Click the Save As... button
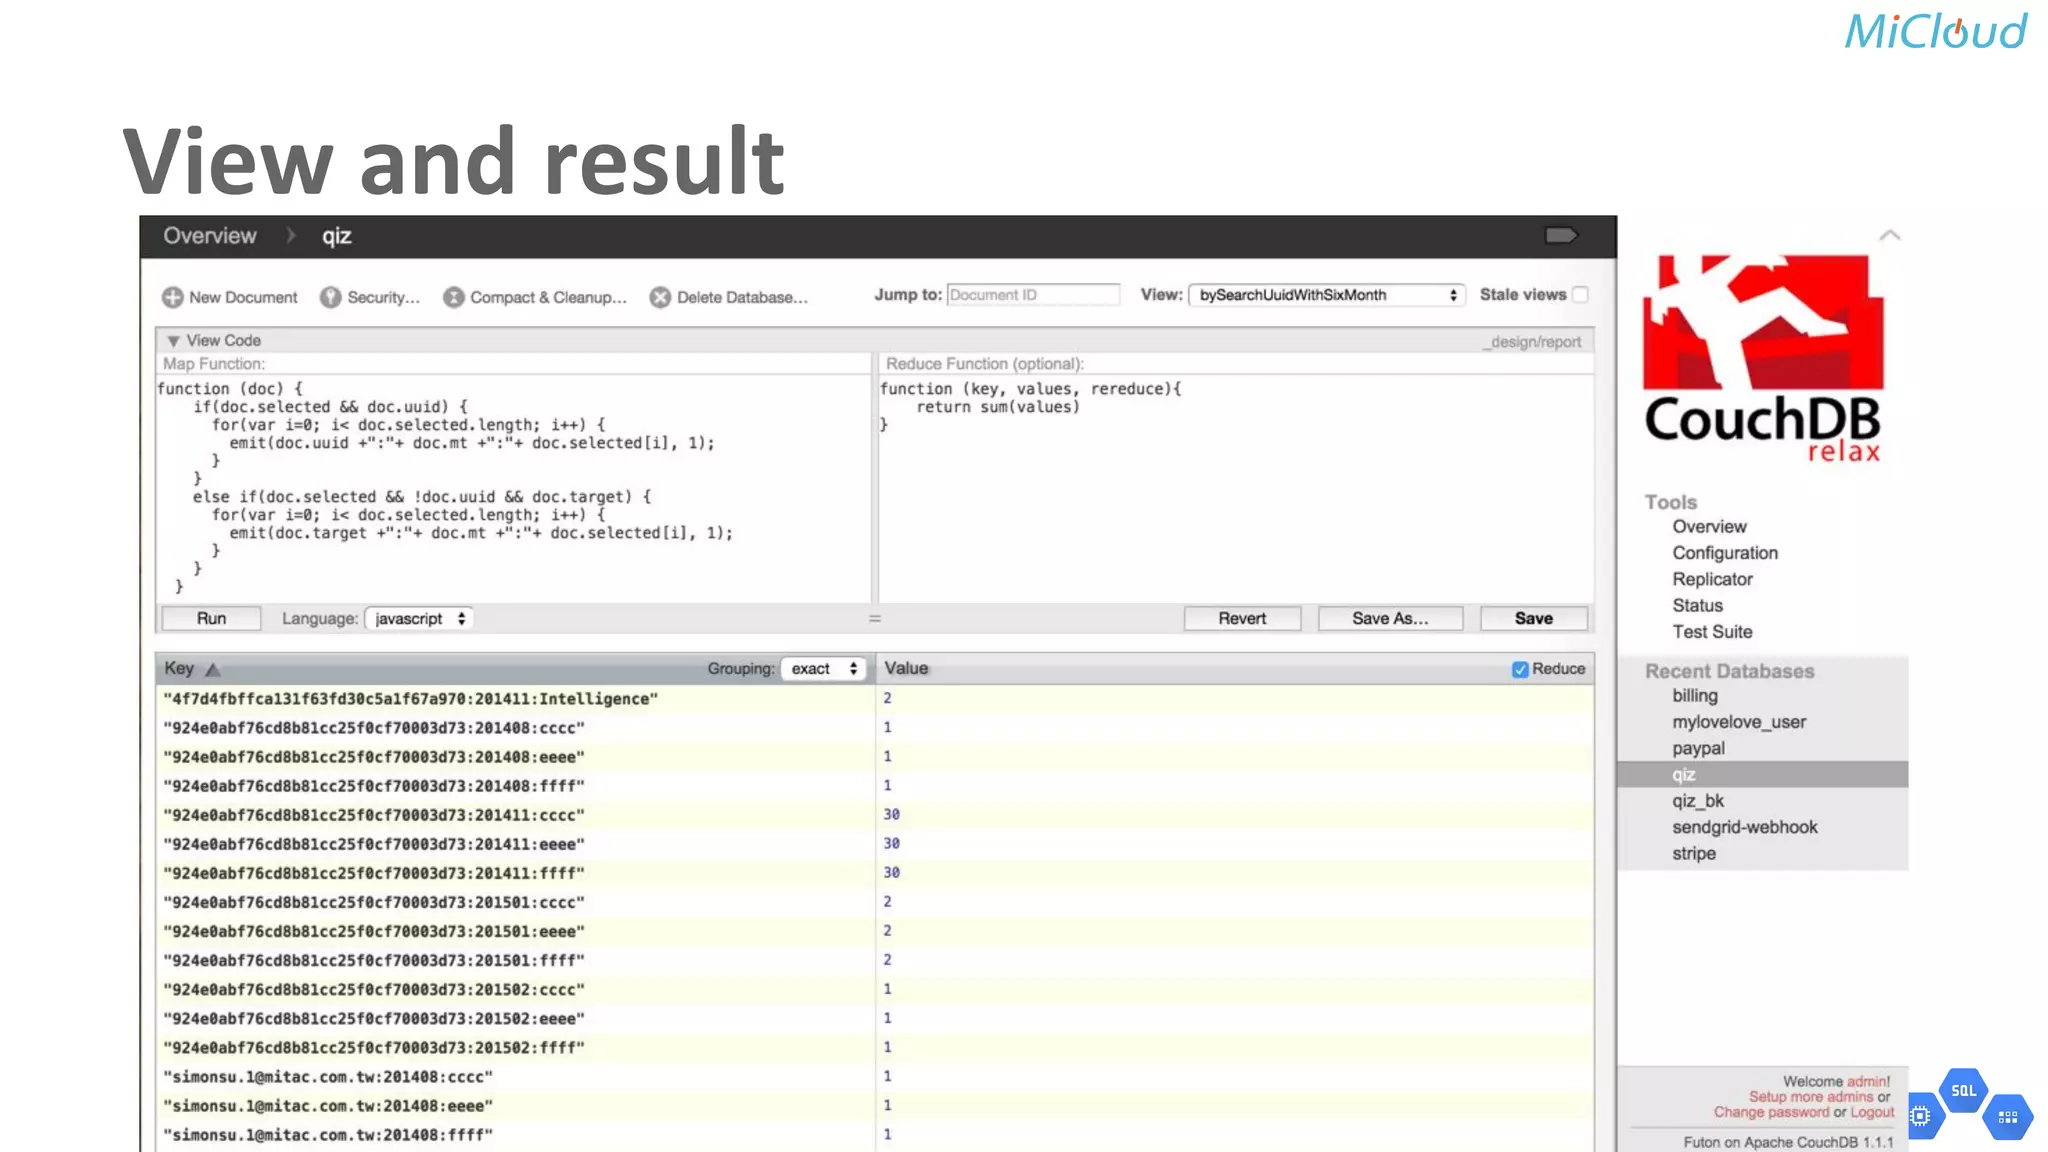 pos(1389,619)
